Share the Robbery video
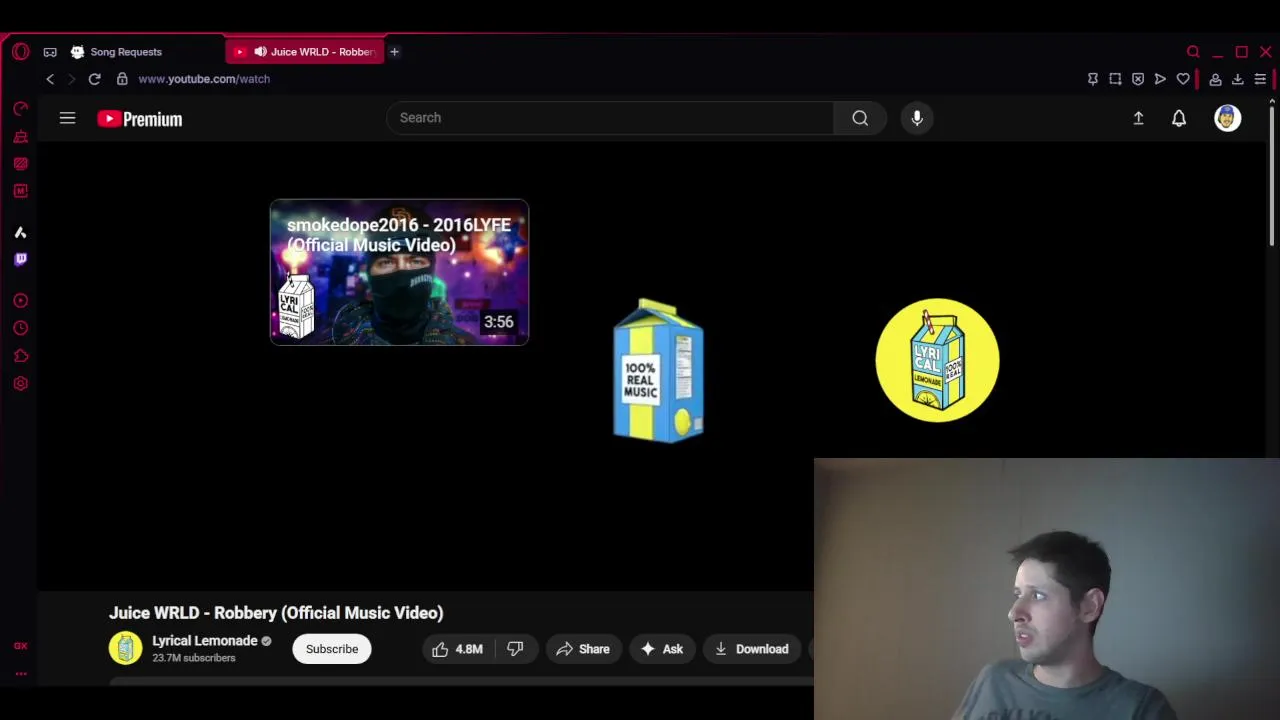 [583, 649]
